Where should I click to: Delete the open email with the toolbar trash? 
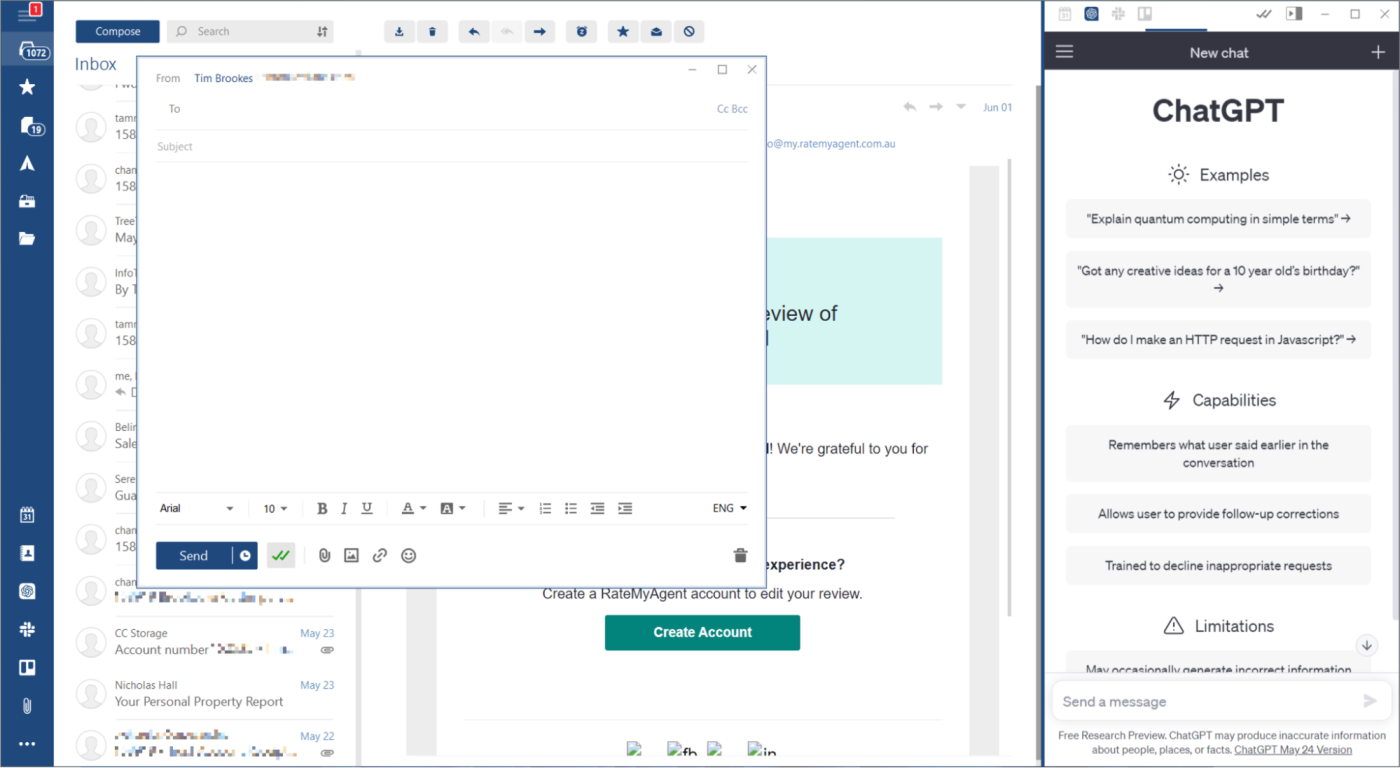pyautogui.click(x=432, y=32)
